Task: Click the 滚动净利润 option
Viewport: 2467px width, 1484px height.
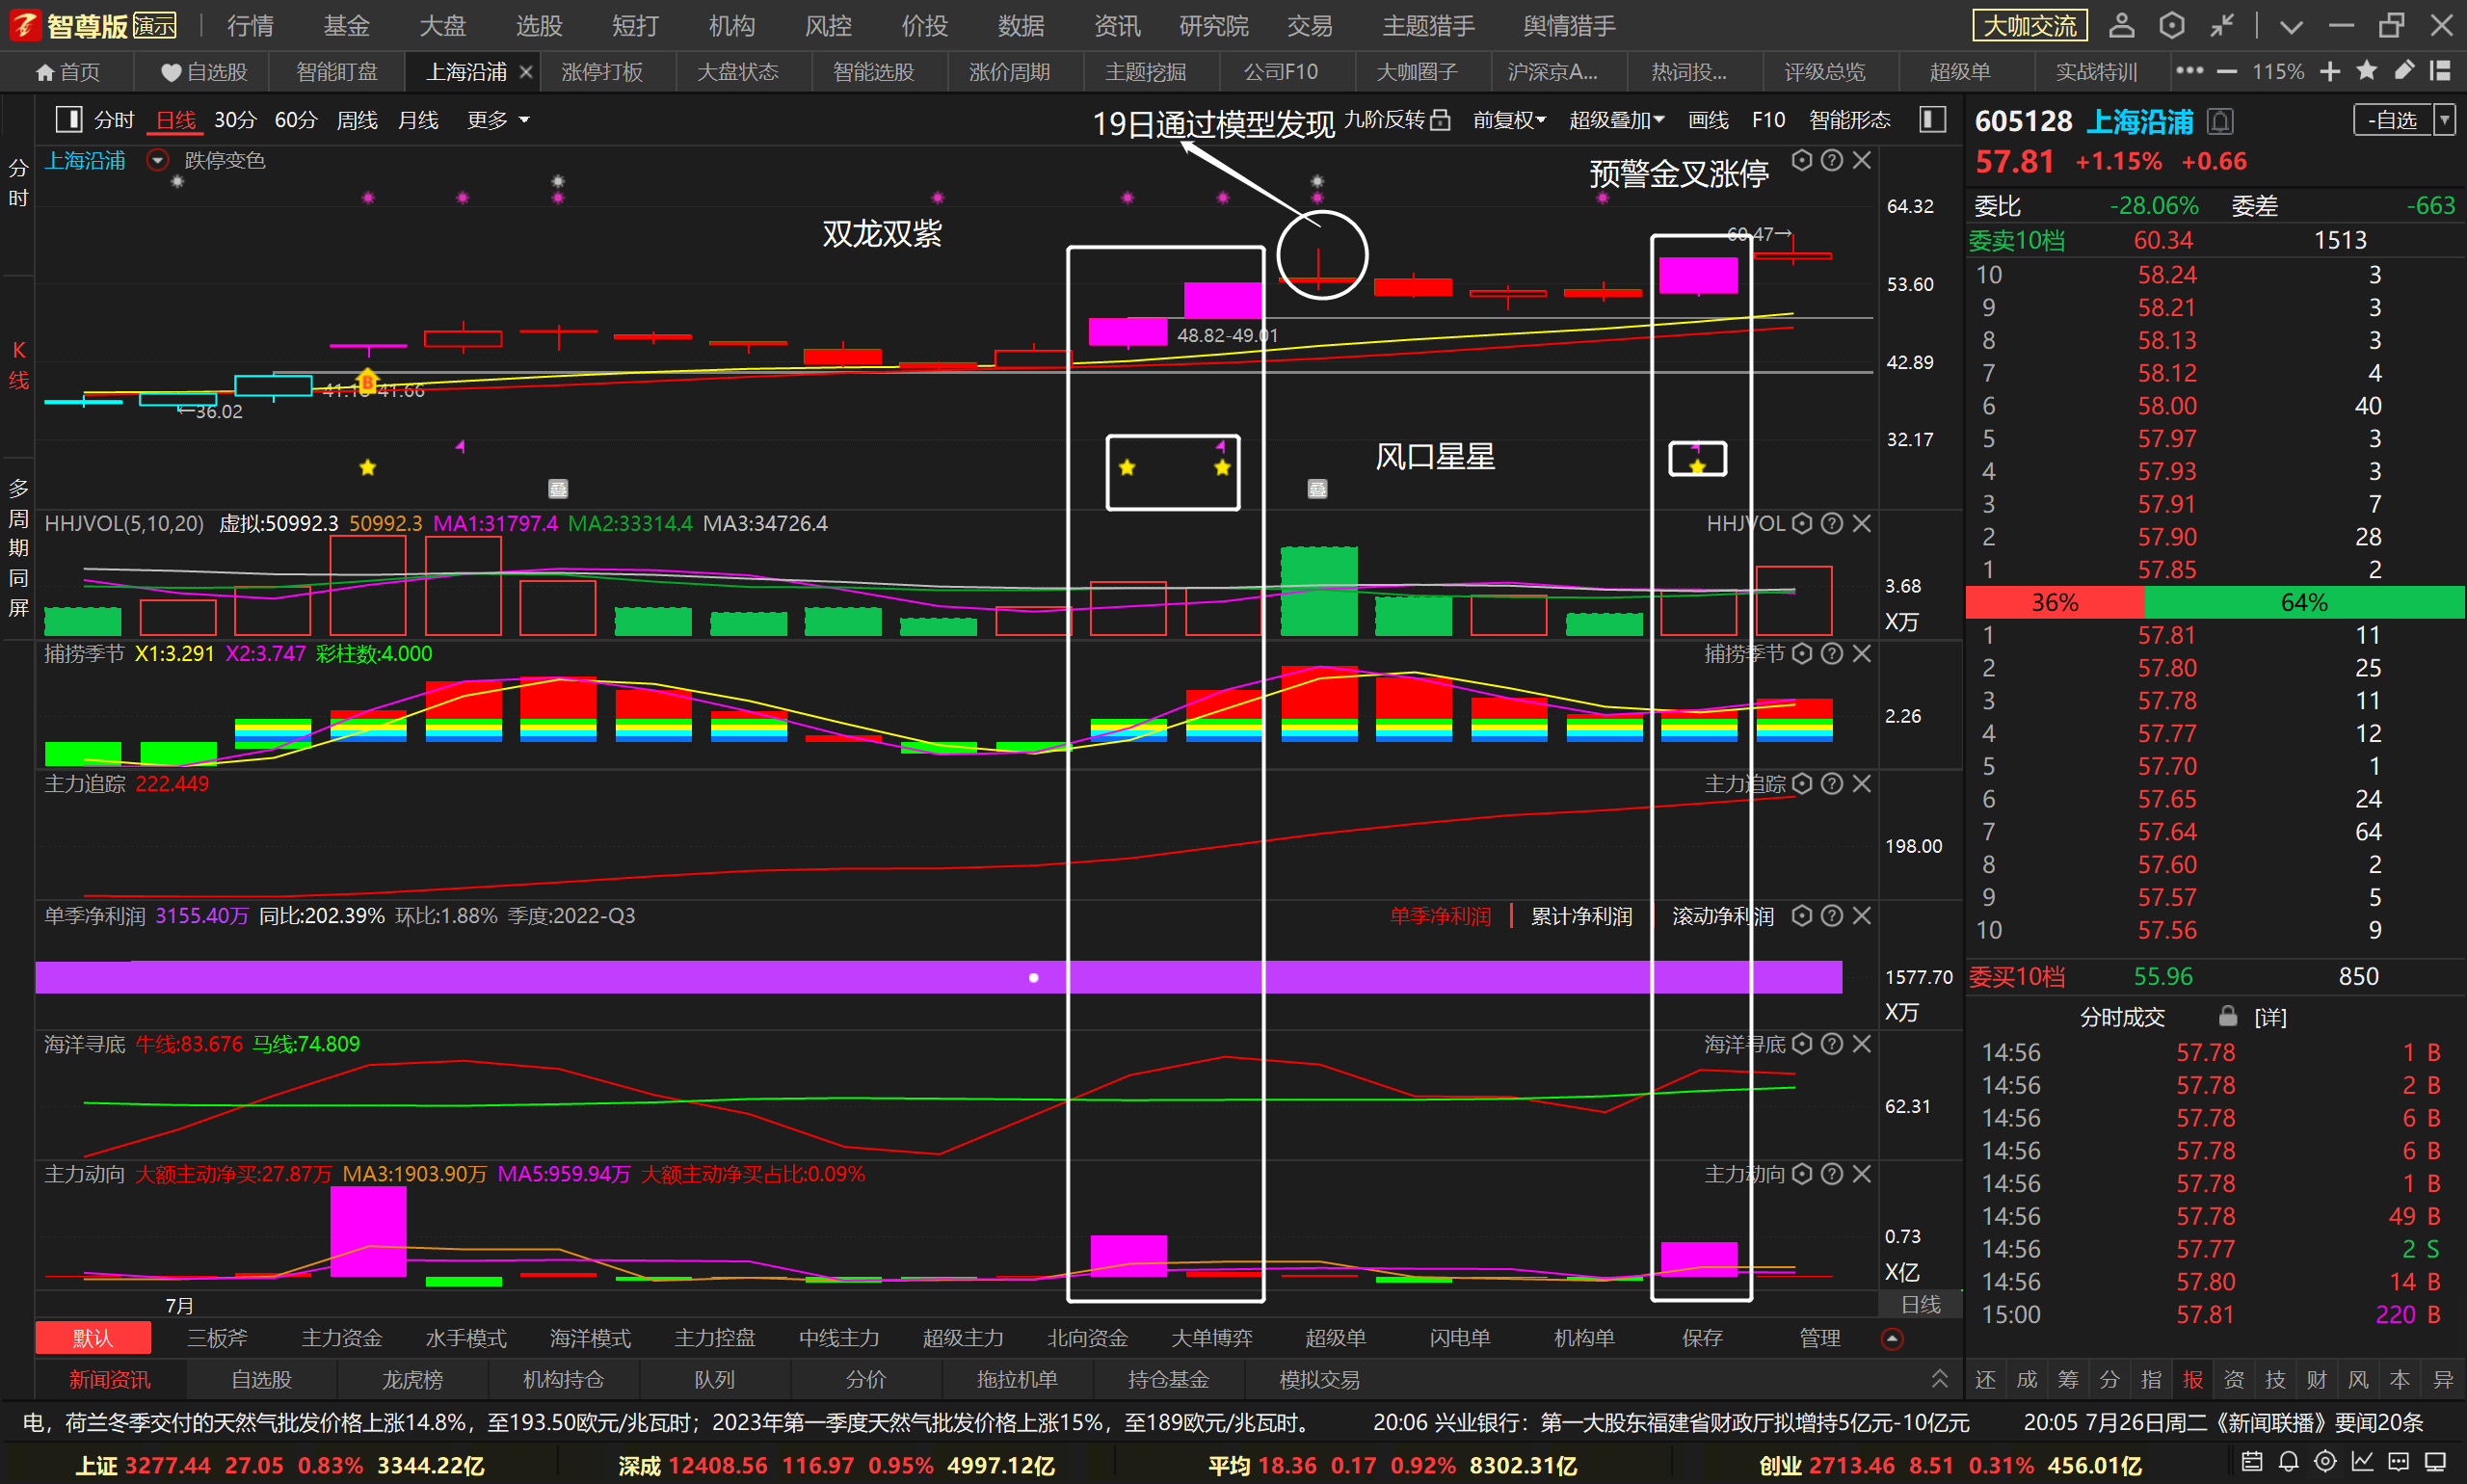Action: (x=1723, y=916)
